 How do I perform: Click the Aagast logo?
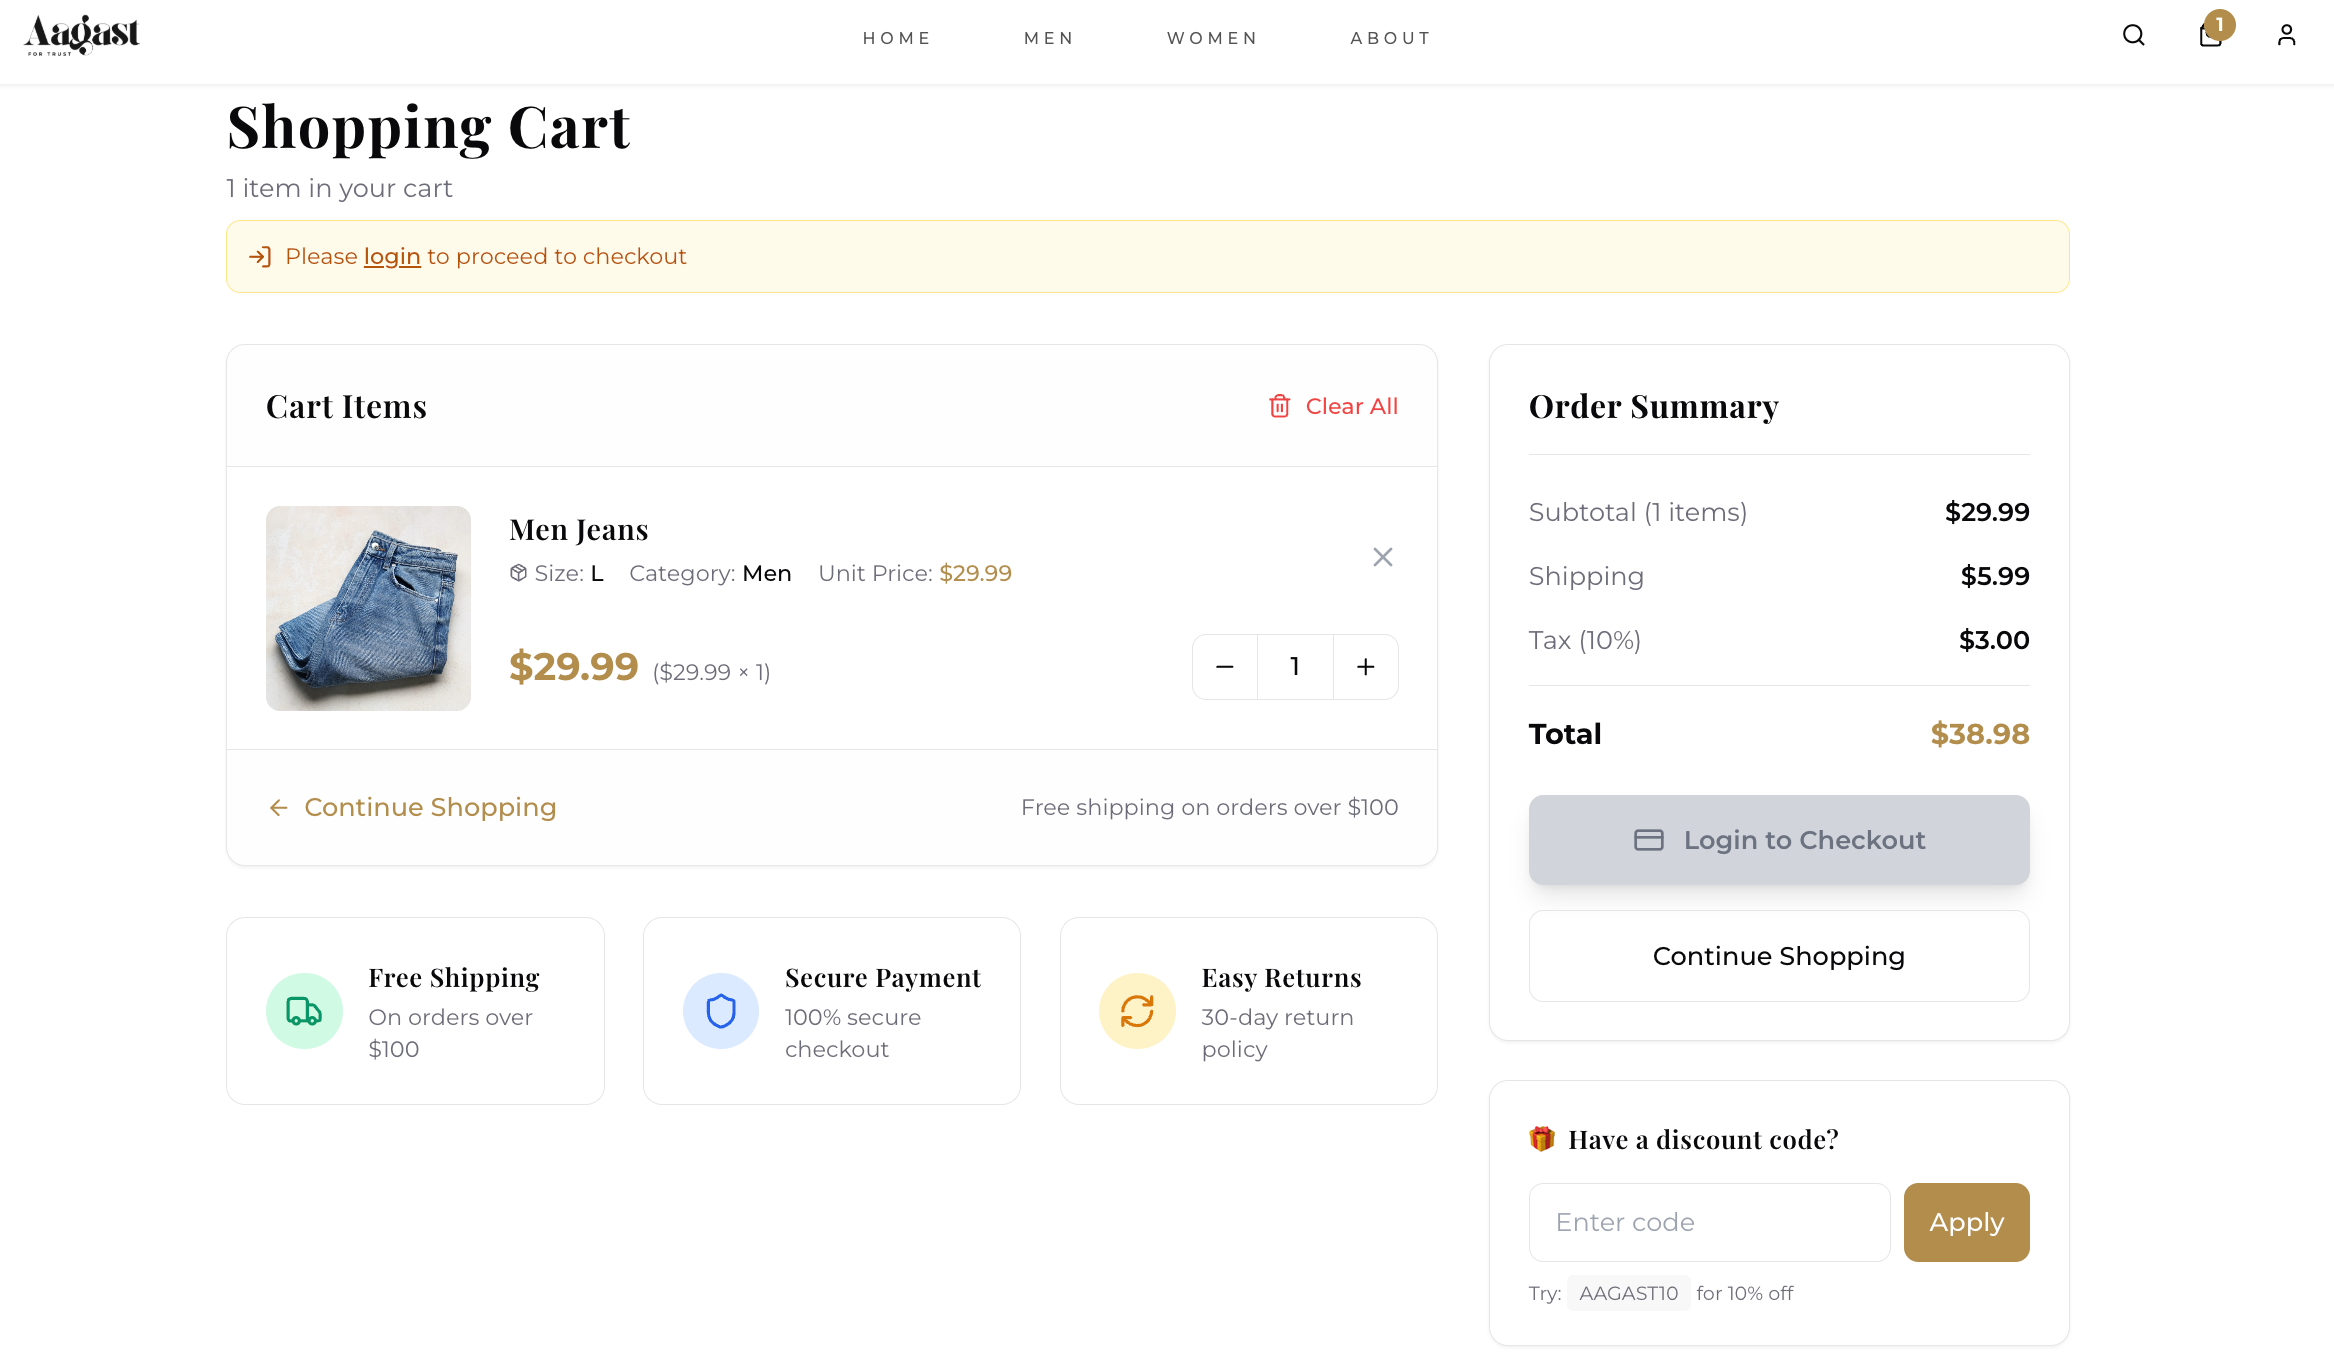point(82,36)
